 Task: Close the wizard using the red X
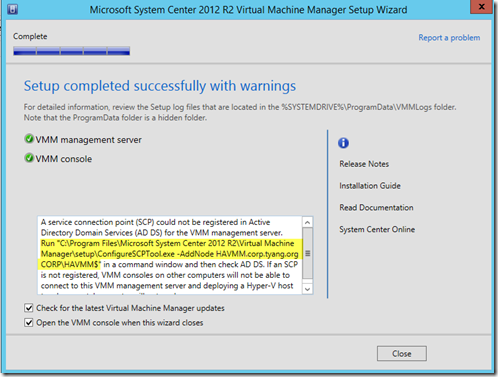481,7
